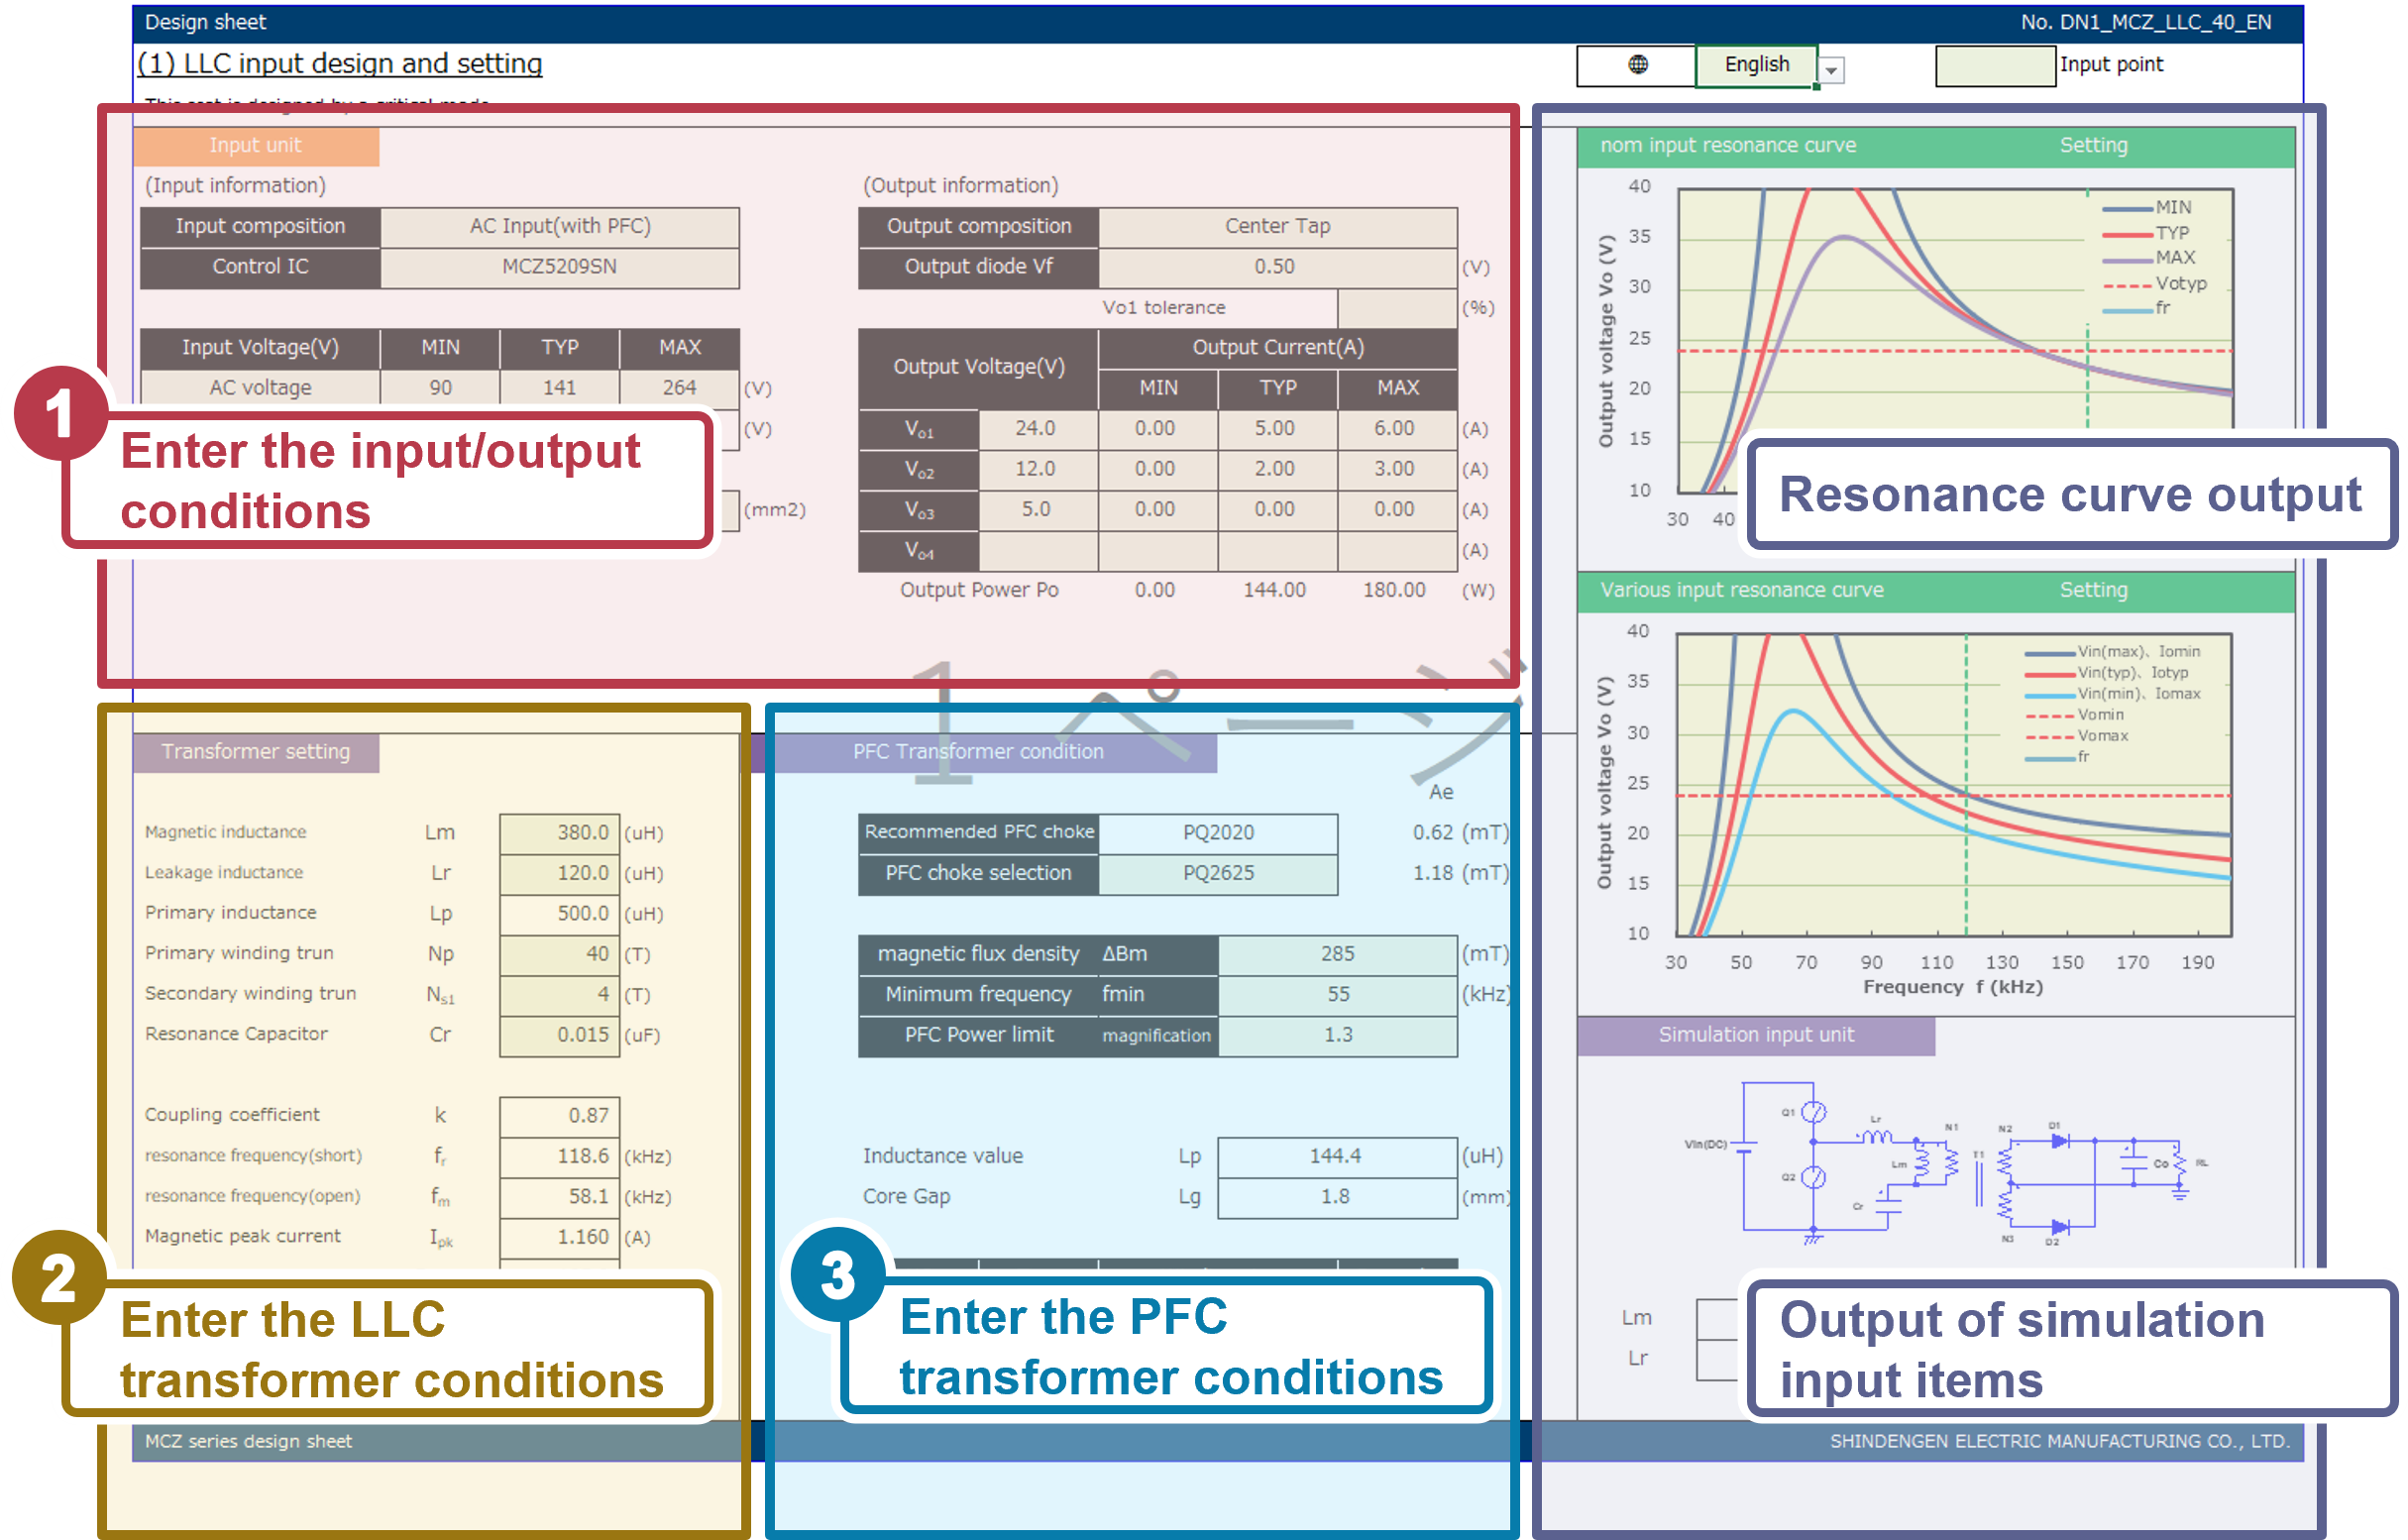Click the Magnetic inductance Lm value field

(x=559, y=833)
